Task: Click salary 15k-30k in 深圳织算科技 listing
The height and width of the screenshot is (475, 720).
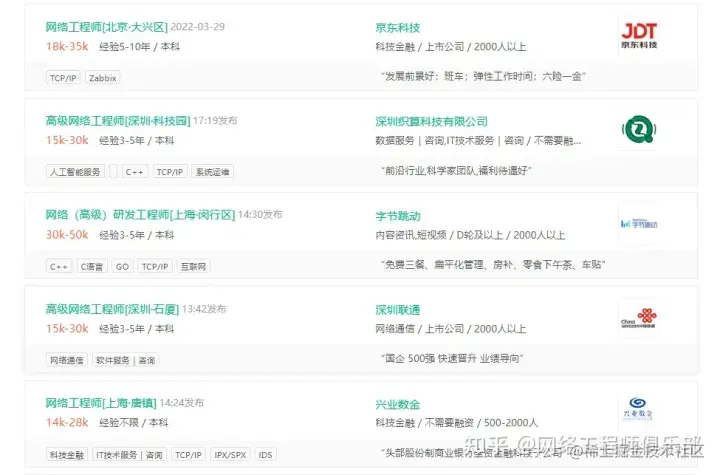Action: [x=67, y=141]
